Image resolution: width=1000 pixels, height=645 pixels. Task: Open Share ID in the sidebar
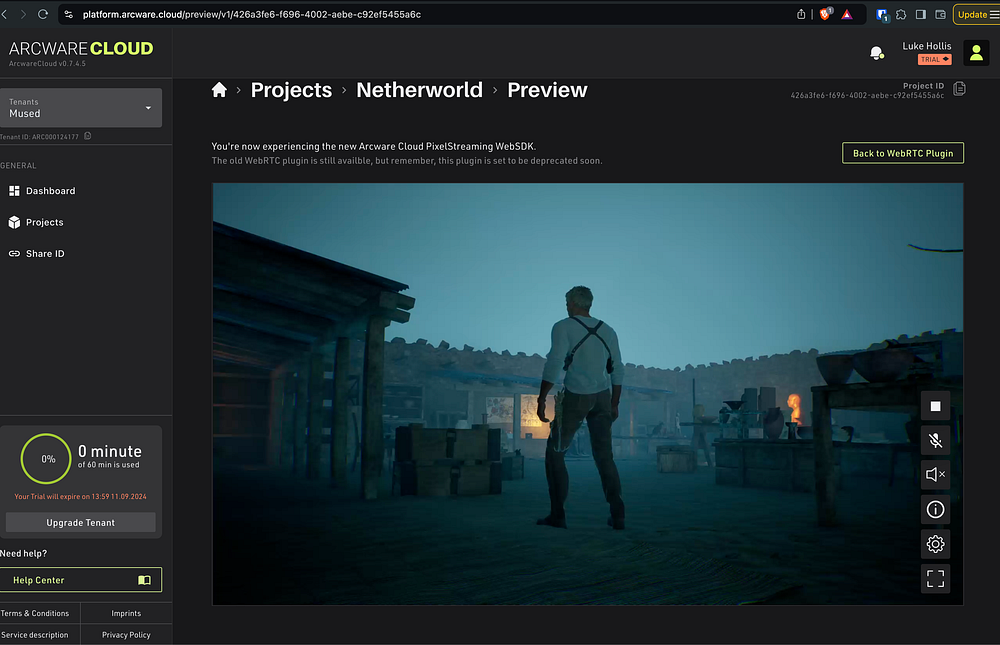click(45, 253)
